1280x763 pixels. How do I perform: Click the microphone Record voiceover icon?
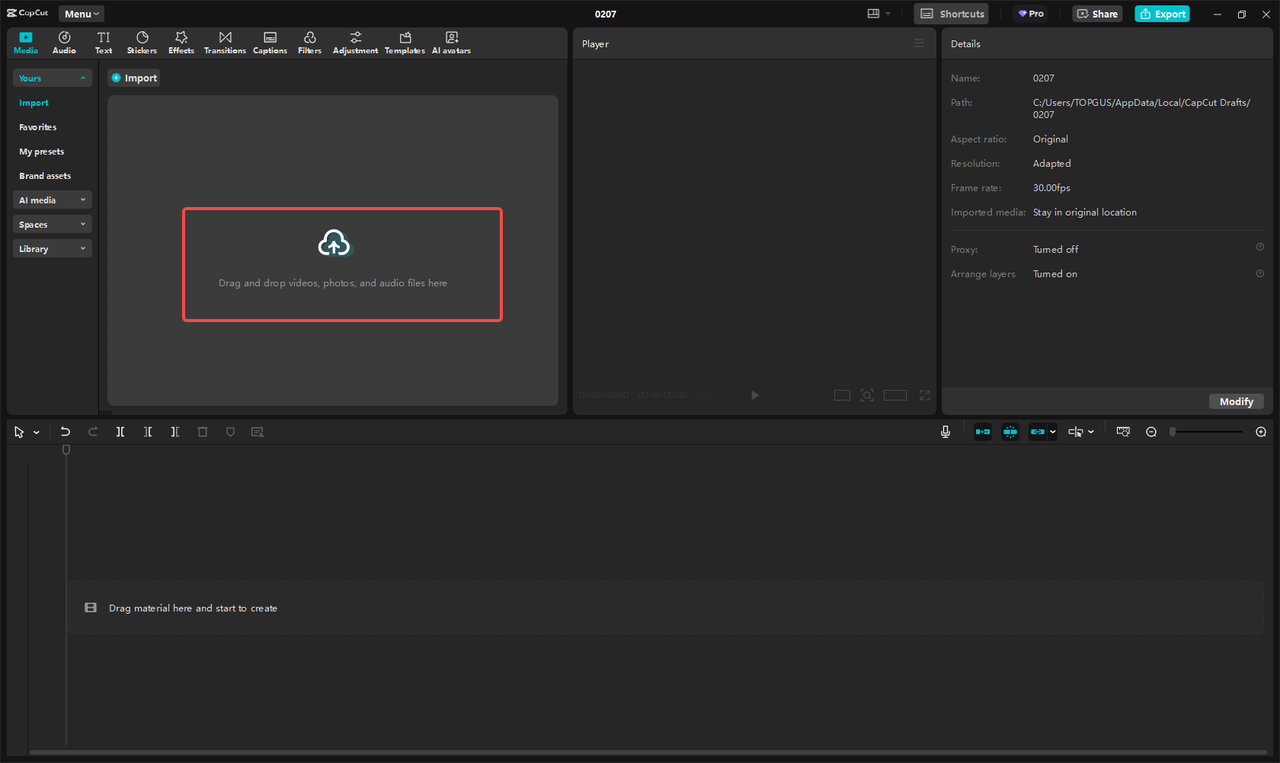coord(945,432)
